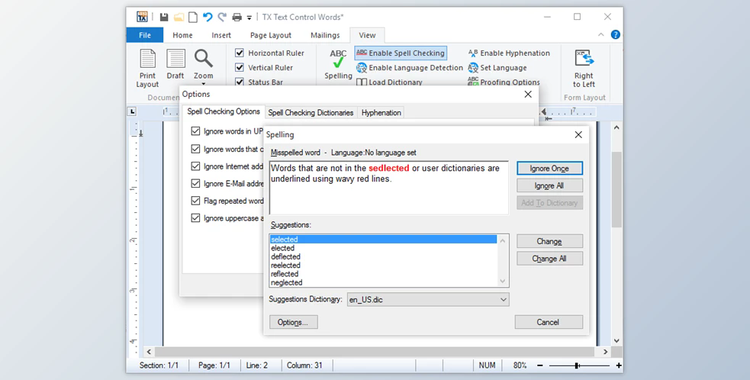Image resolution: width=750 pixels, height=380 pixels.
Task: Decrease zoom with minus button
Action: (x=540, y=366)
